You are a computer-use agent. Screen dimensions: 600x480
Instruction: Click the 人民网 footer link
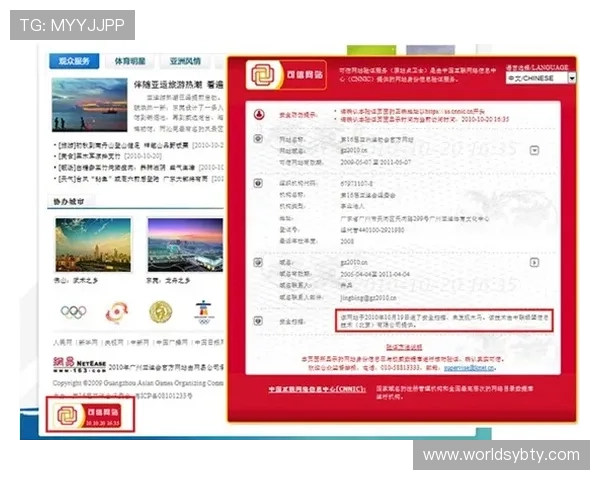[x=62, y=342]
